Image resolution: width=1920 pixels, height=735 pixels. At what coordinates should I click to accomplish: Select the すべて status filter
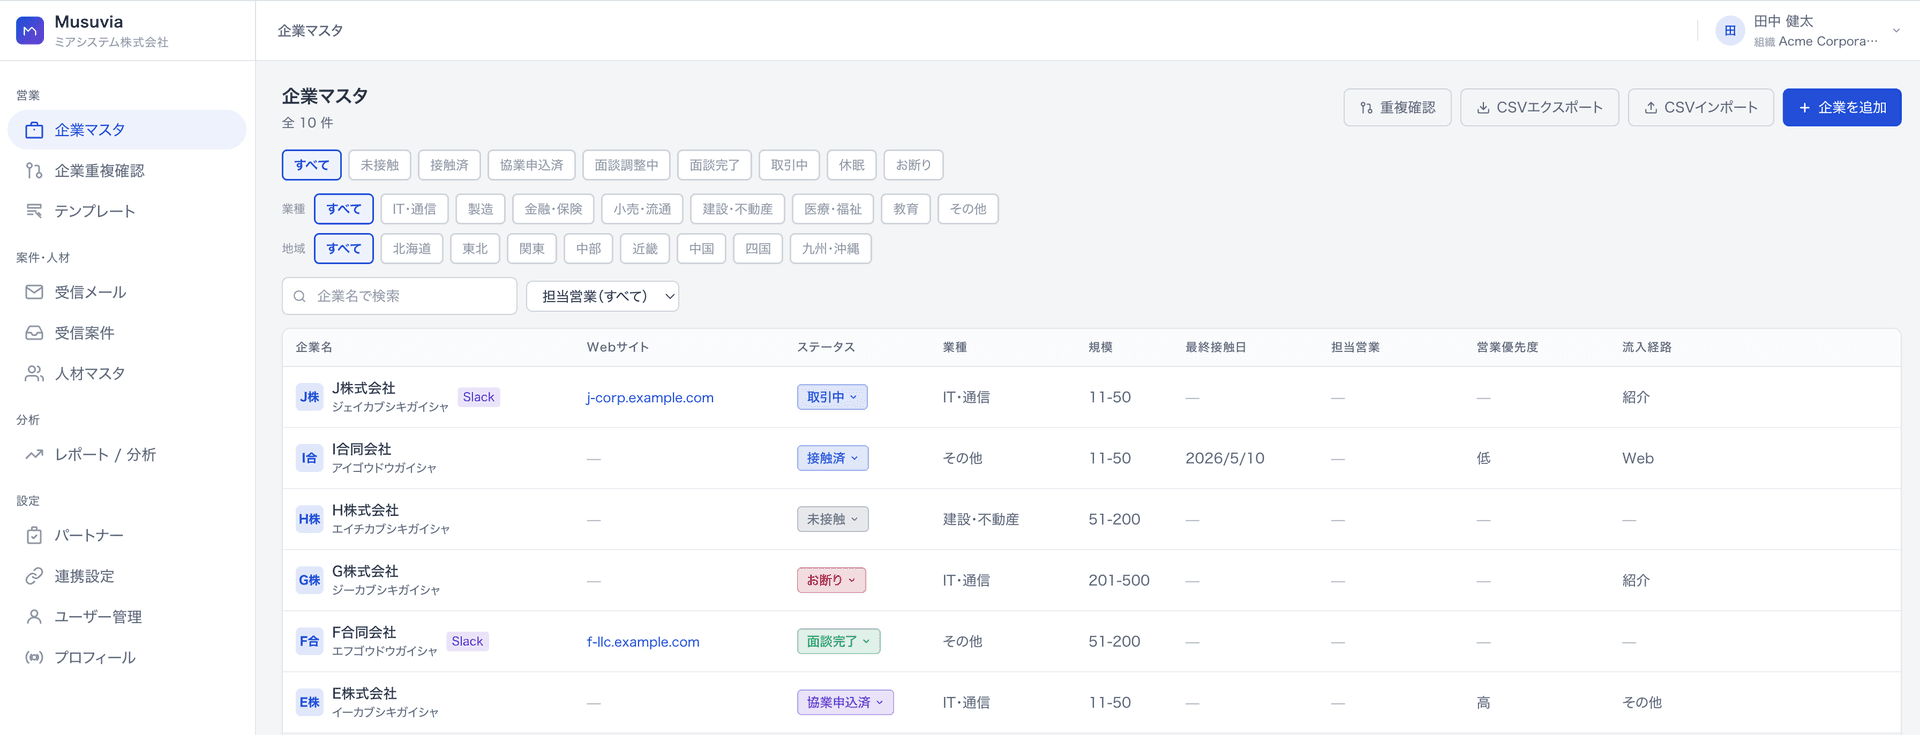312,165
